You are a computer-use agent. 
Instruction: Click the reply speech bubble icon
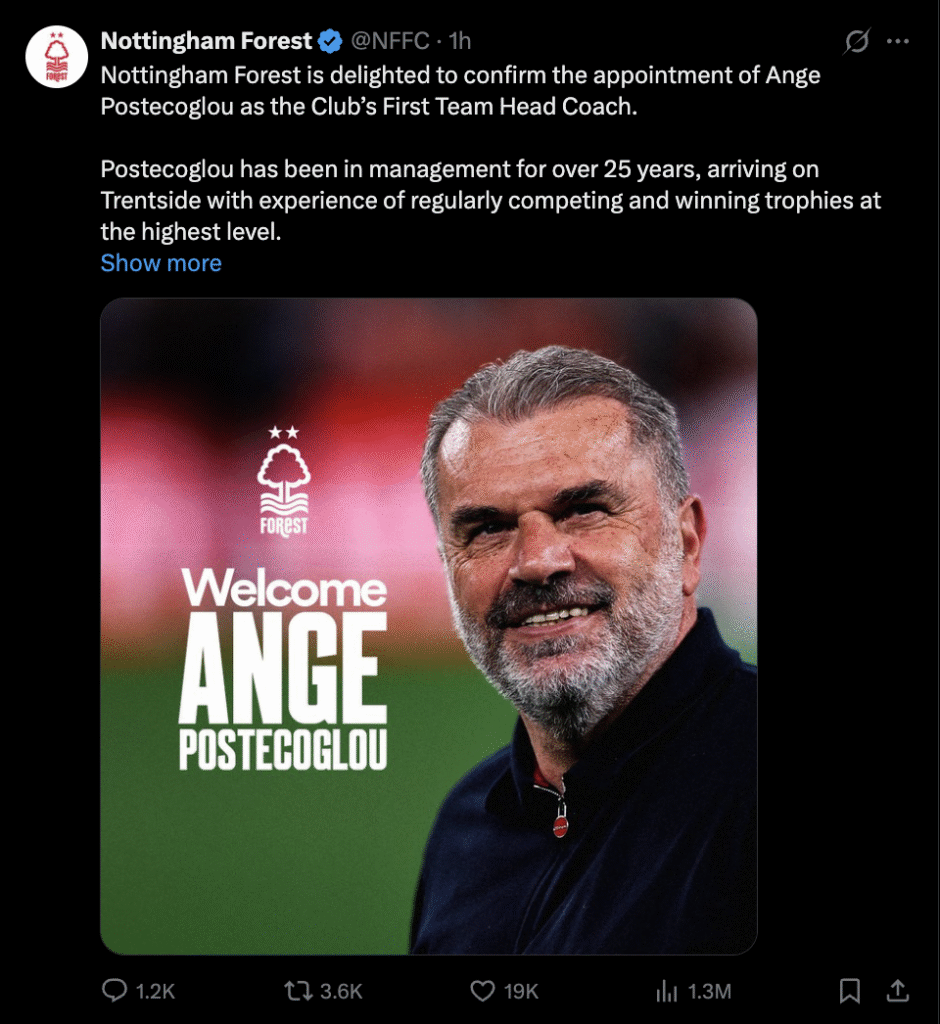(115, 991)
